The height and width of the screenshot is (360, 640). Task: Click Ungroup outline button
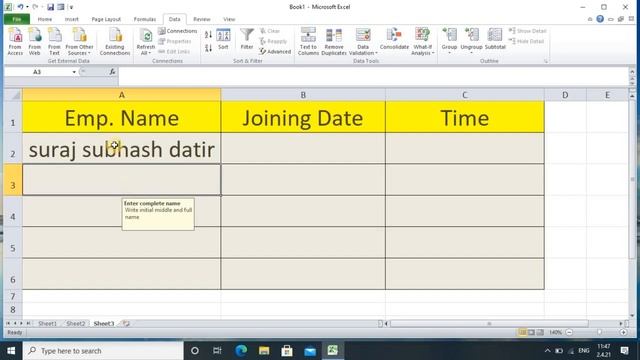point(471,40)
